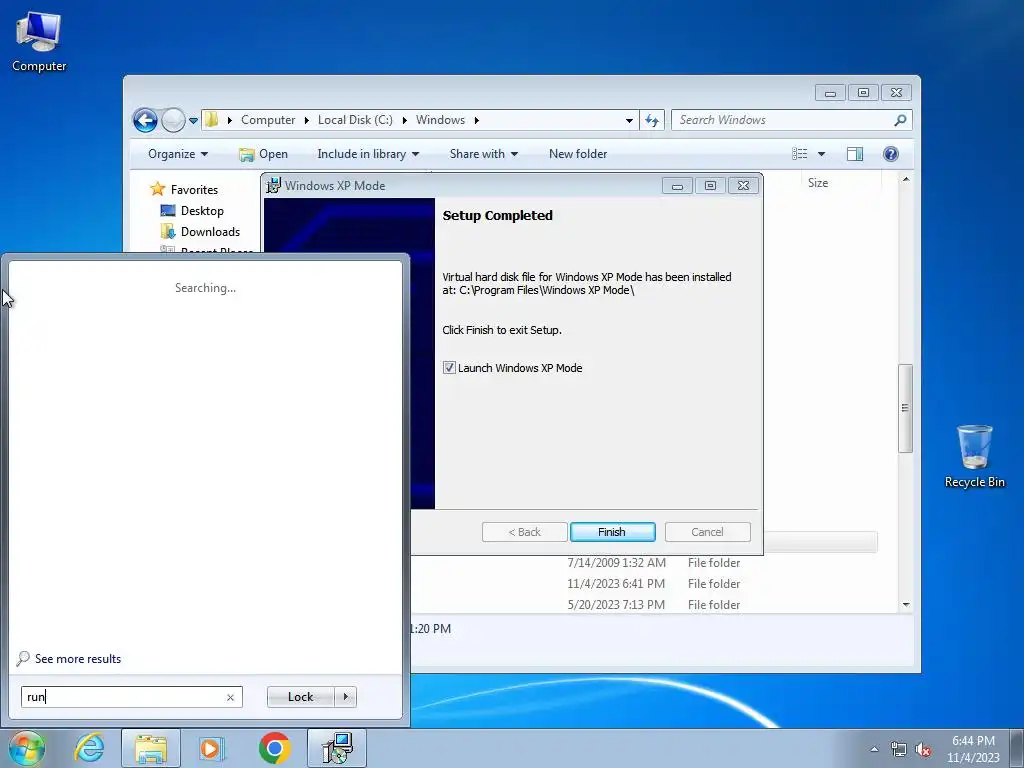
Task: Maximize the Explorer window
Action: [863, 93]
